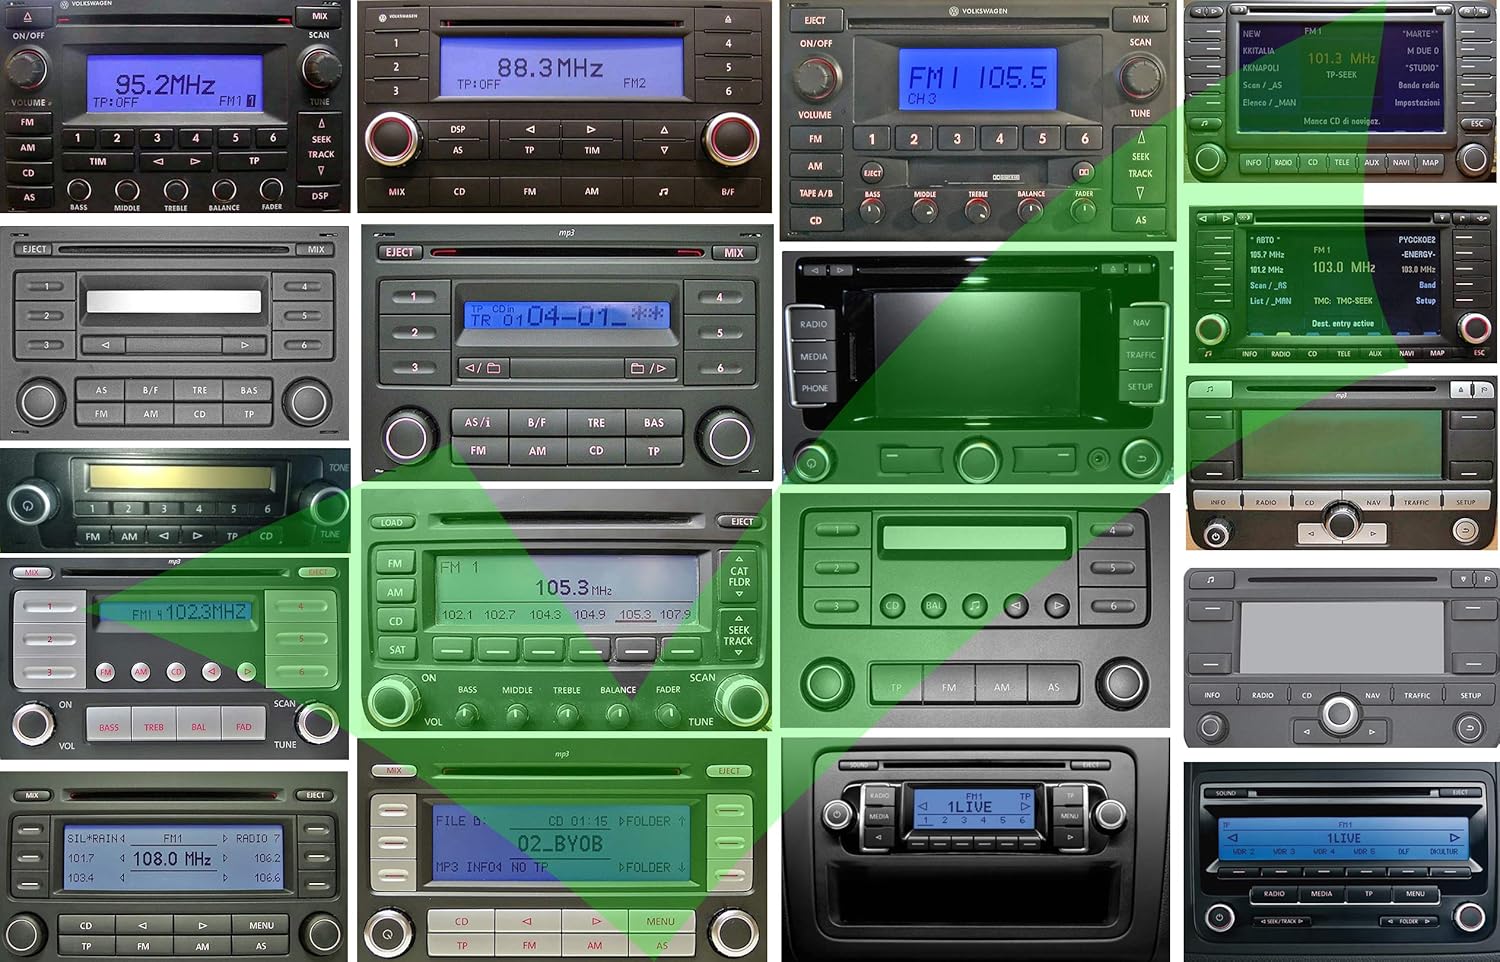1500x962 pixels.
Task: Switch to TAPE A/B on the FM1 105.5 radio
Action: 816,193
